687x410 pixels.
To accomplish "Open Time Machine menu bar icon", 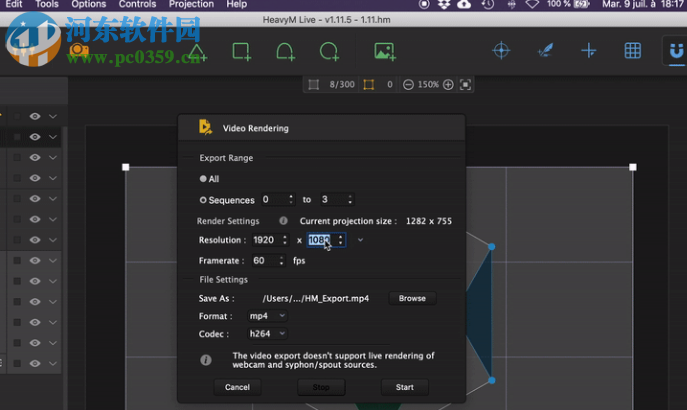I will point(487,4).
